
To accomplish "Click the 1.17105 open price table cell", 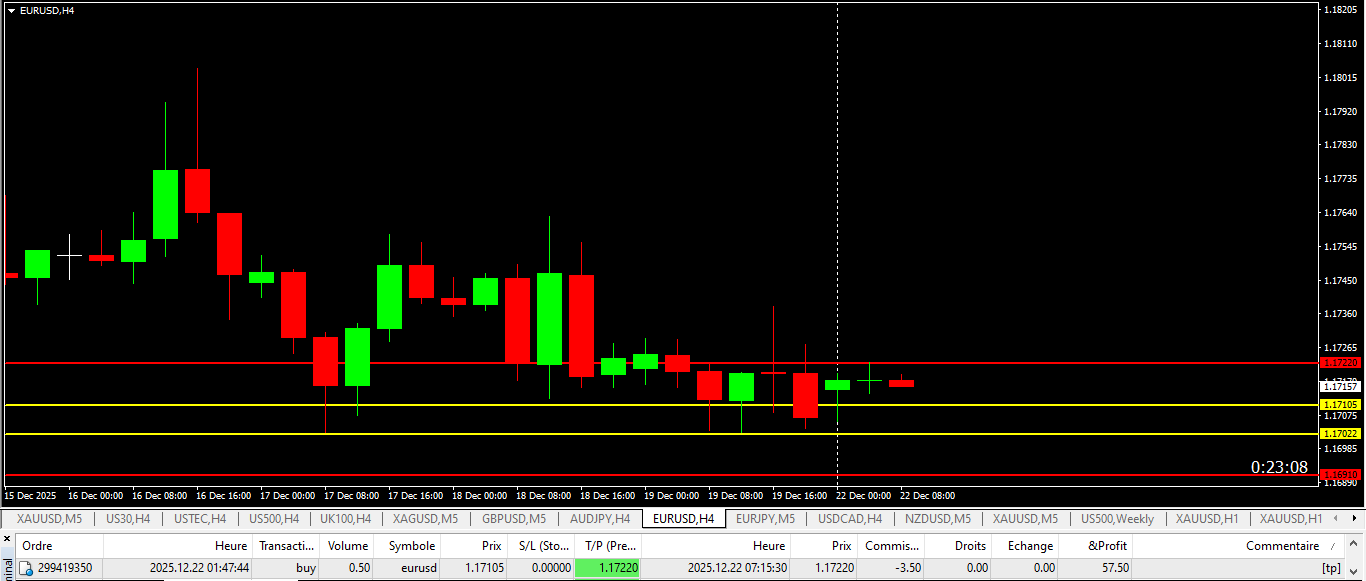I will (483, 568).
